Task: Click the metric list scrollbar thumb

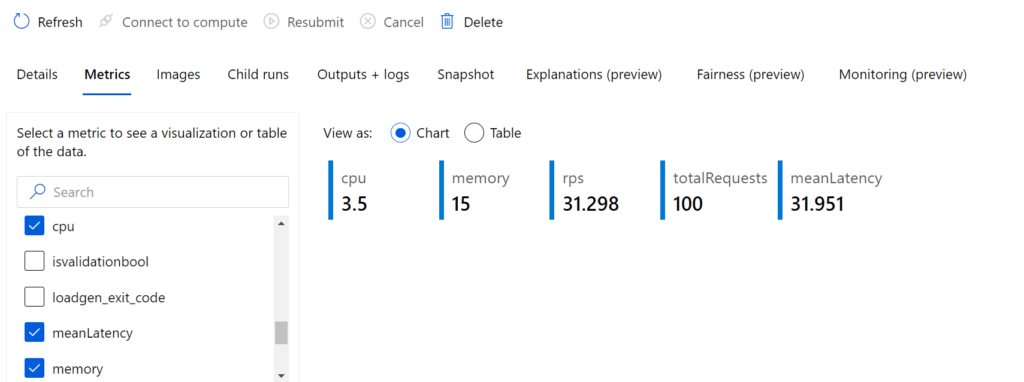Action: click(x=281, y=332)
